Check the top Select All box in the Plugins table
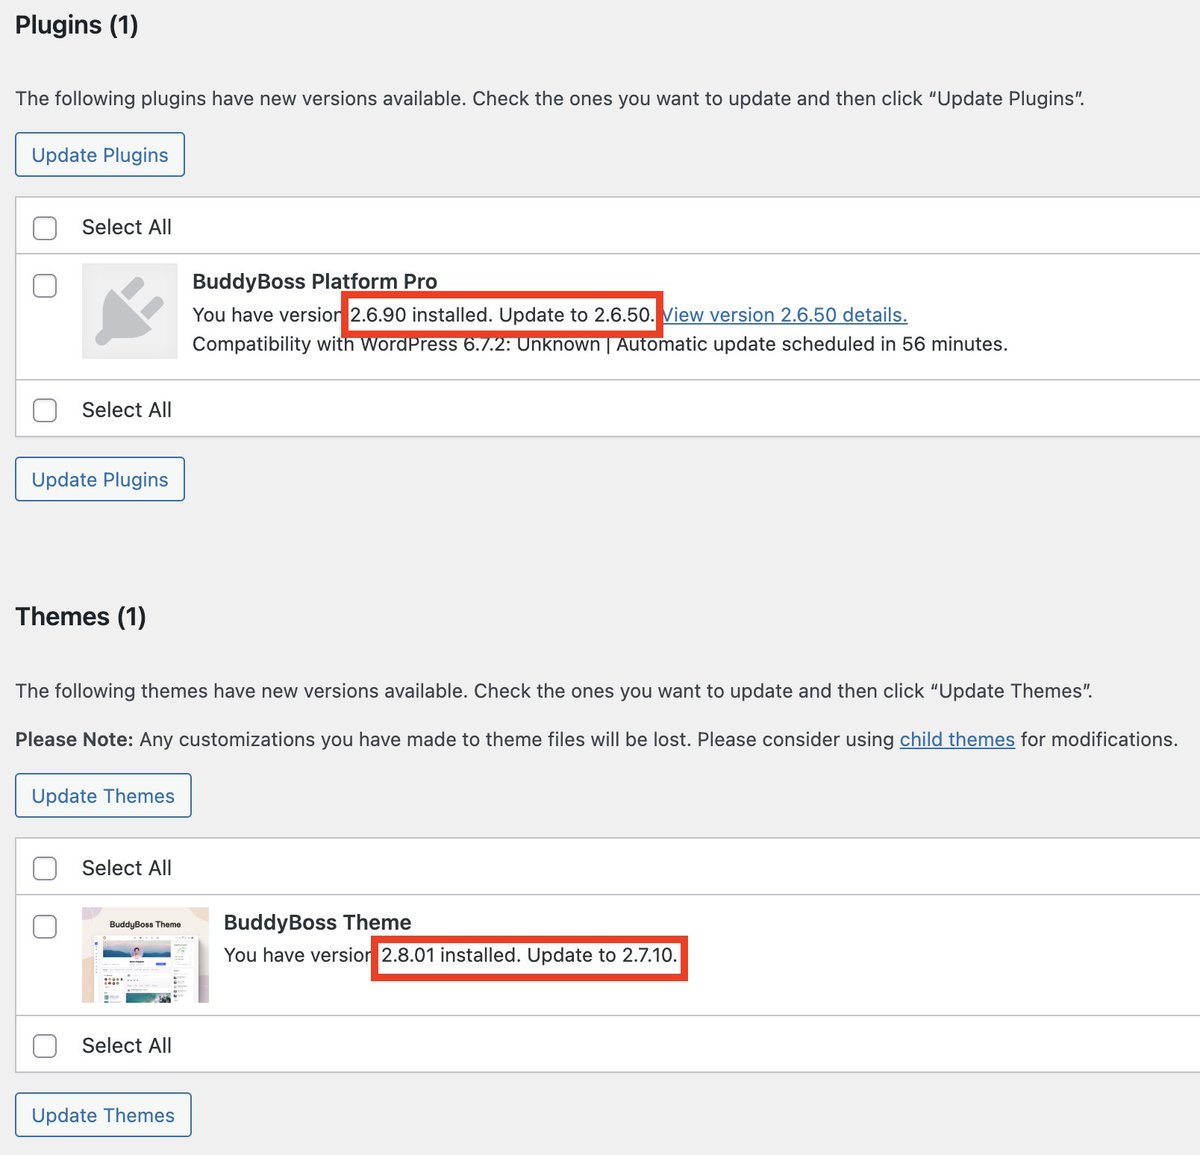 [x=45, y=227]
